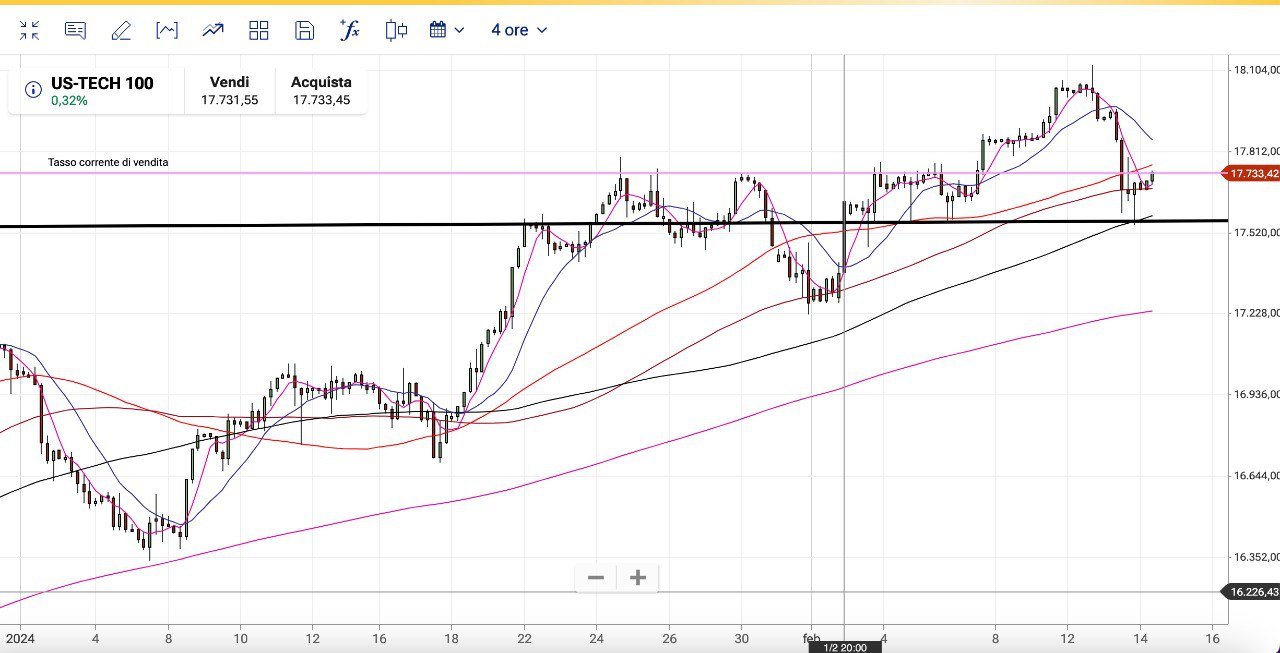Image resolution: width=1280 pixels, height=653 pixels.
Task: Select the pencil drawing tool
Action: [121, 30]
